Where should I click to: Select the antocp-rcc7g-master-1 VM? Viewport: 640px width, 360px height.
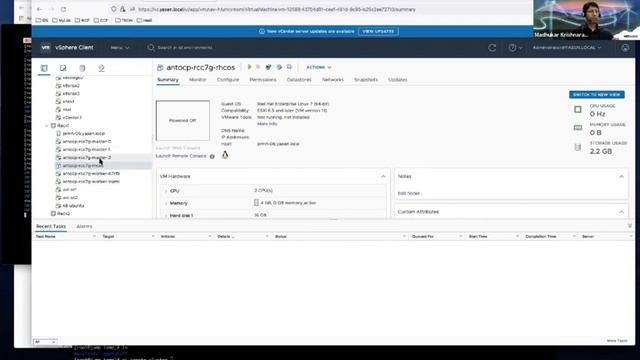(x=86, y=150)
